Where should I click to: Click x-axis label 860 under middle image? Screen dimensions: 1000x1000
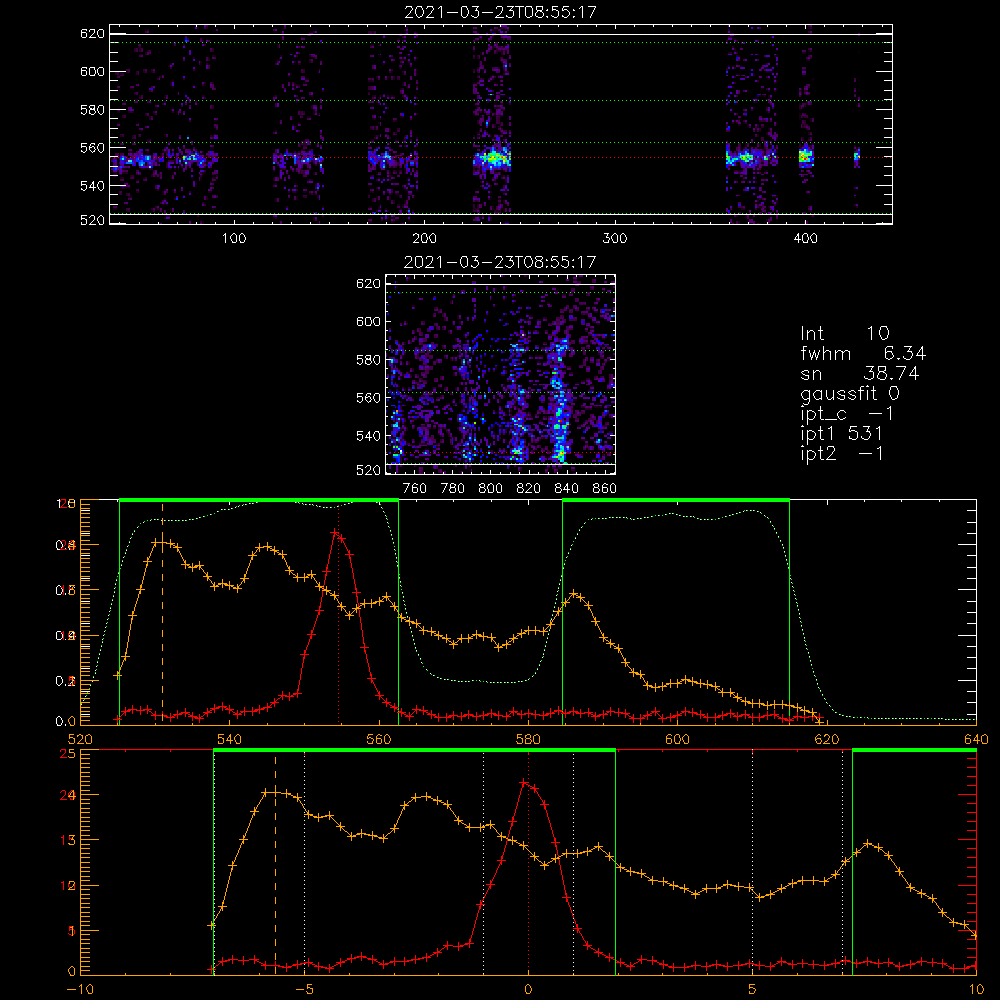click(605, 489)
